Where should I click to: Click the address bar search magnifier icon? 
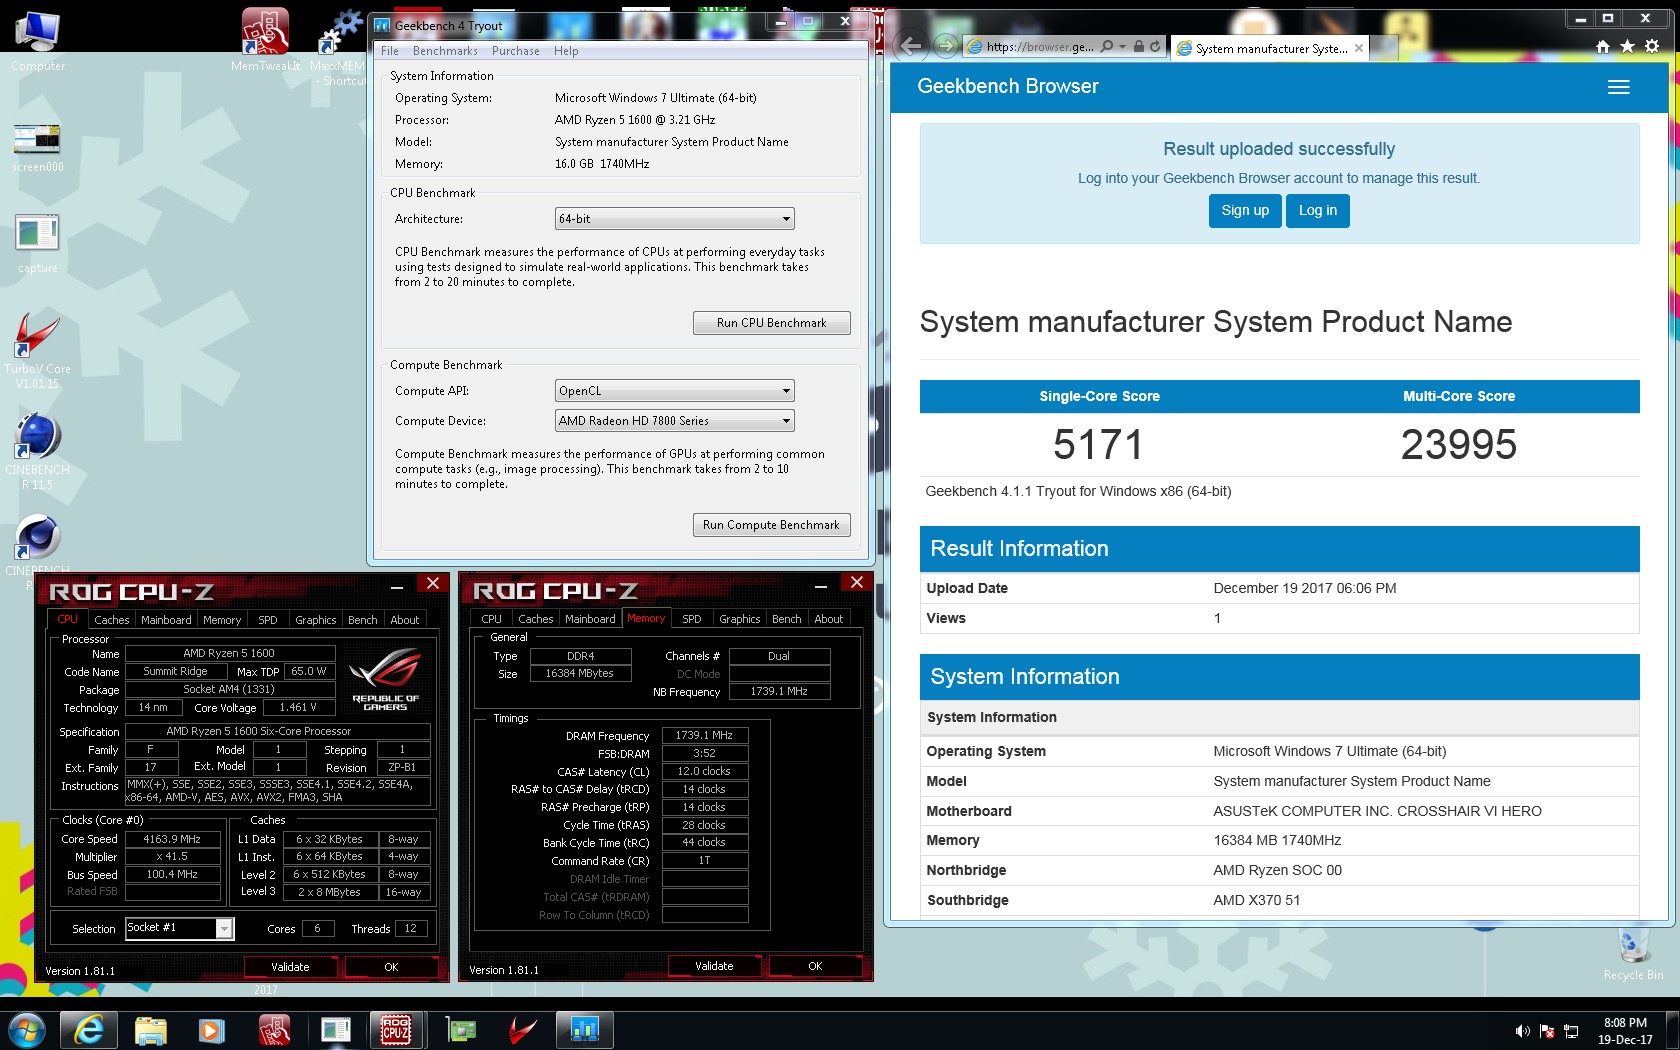(1107, 46)
